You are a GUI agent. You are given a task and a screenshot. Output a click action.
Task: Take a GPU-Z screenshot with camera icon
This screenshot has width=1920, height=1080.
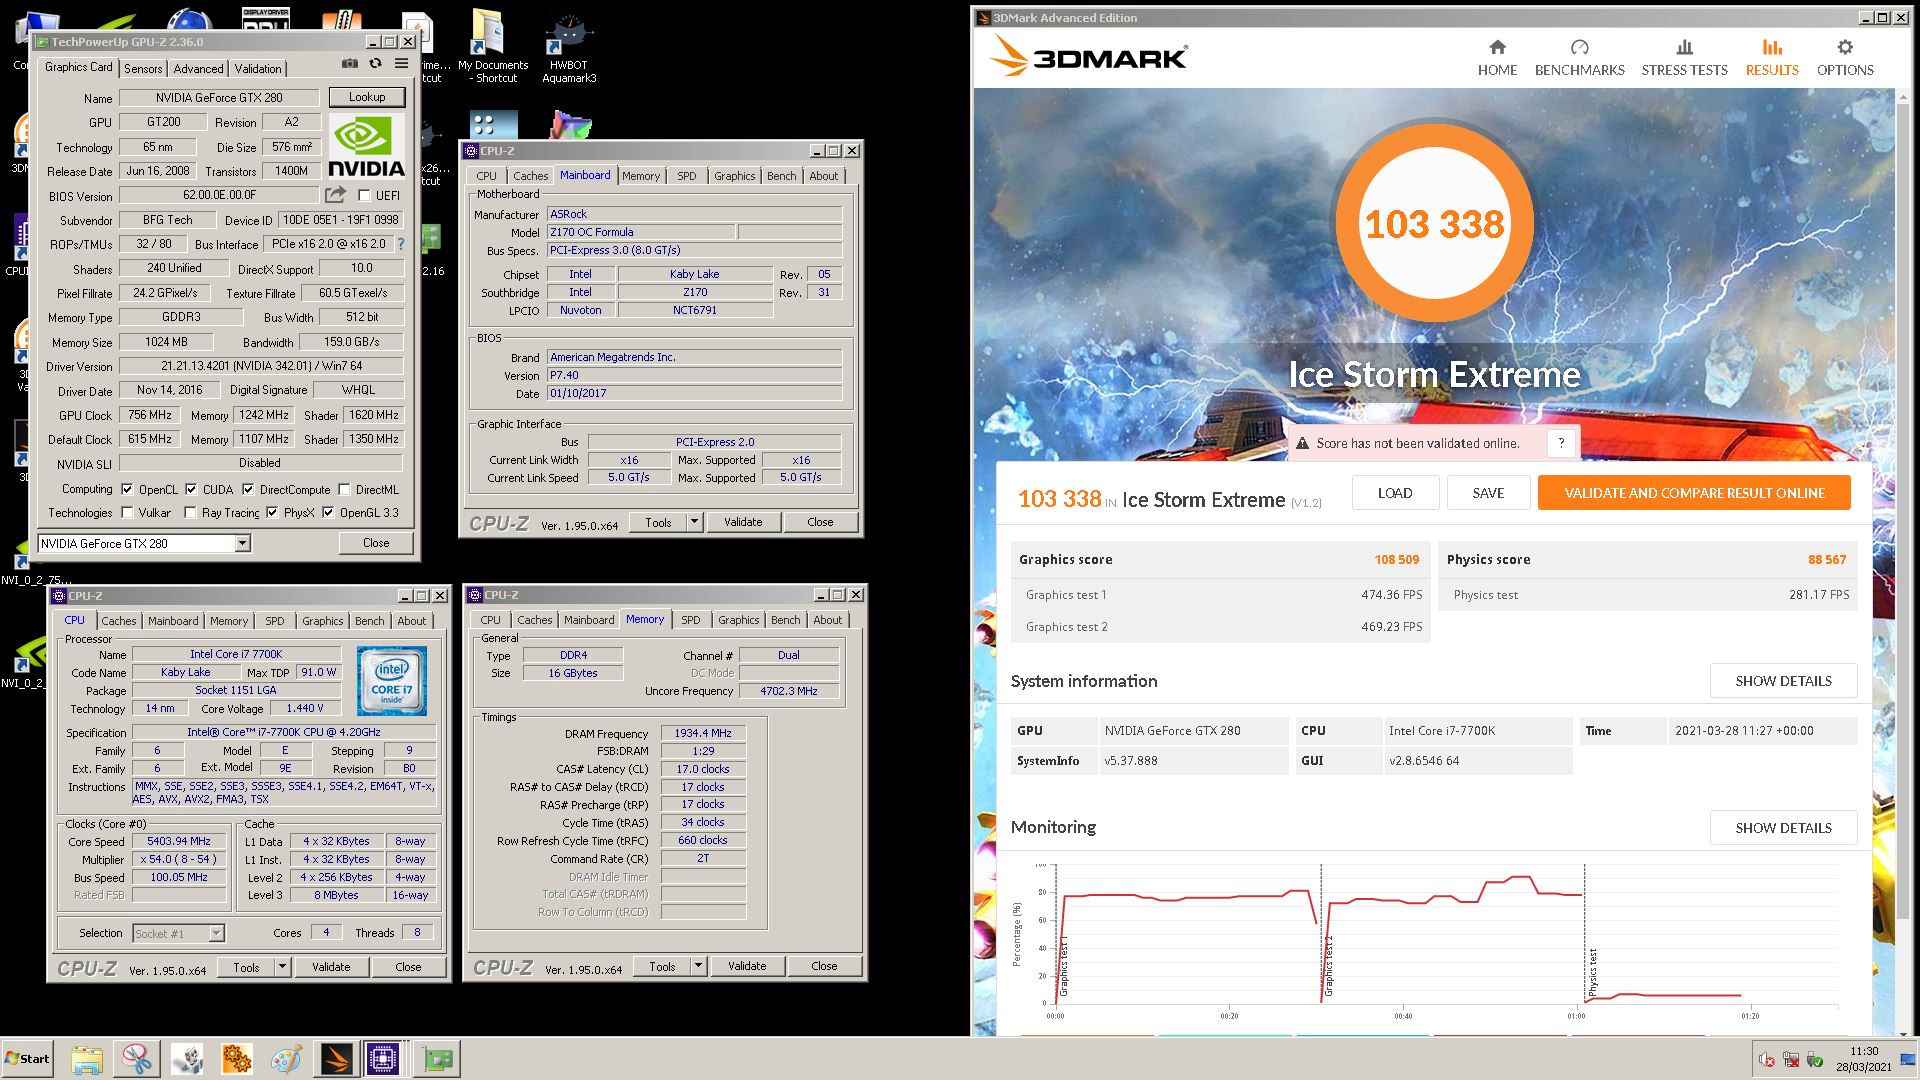click(349, 64)
